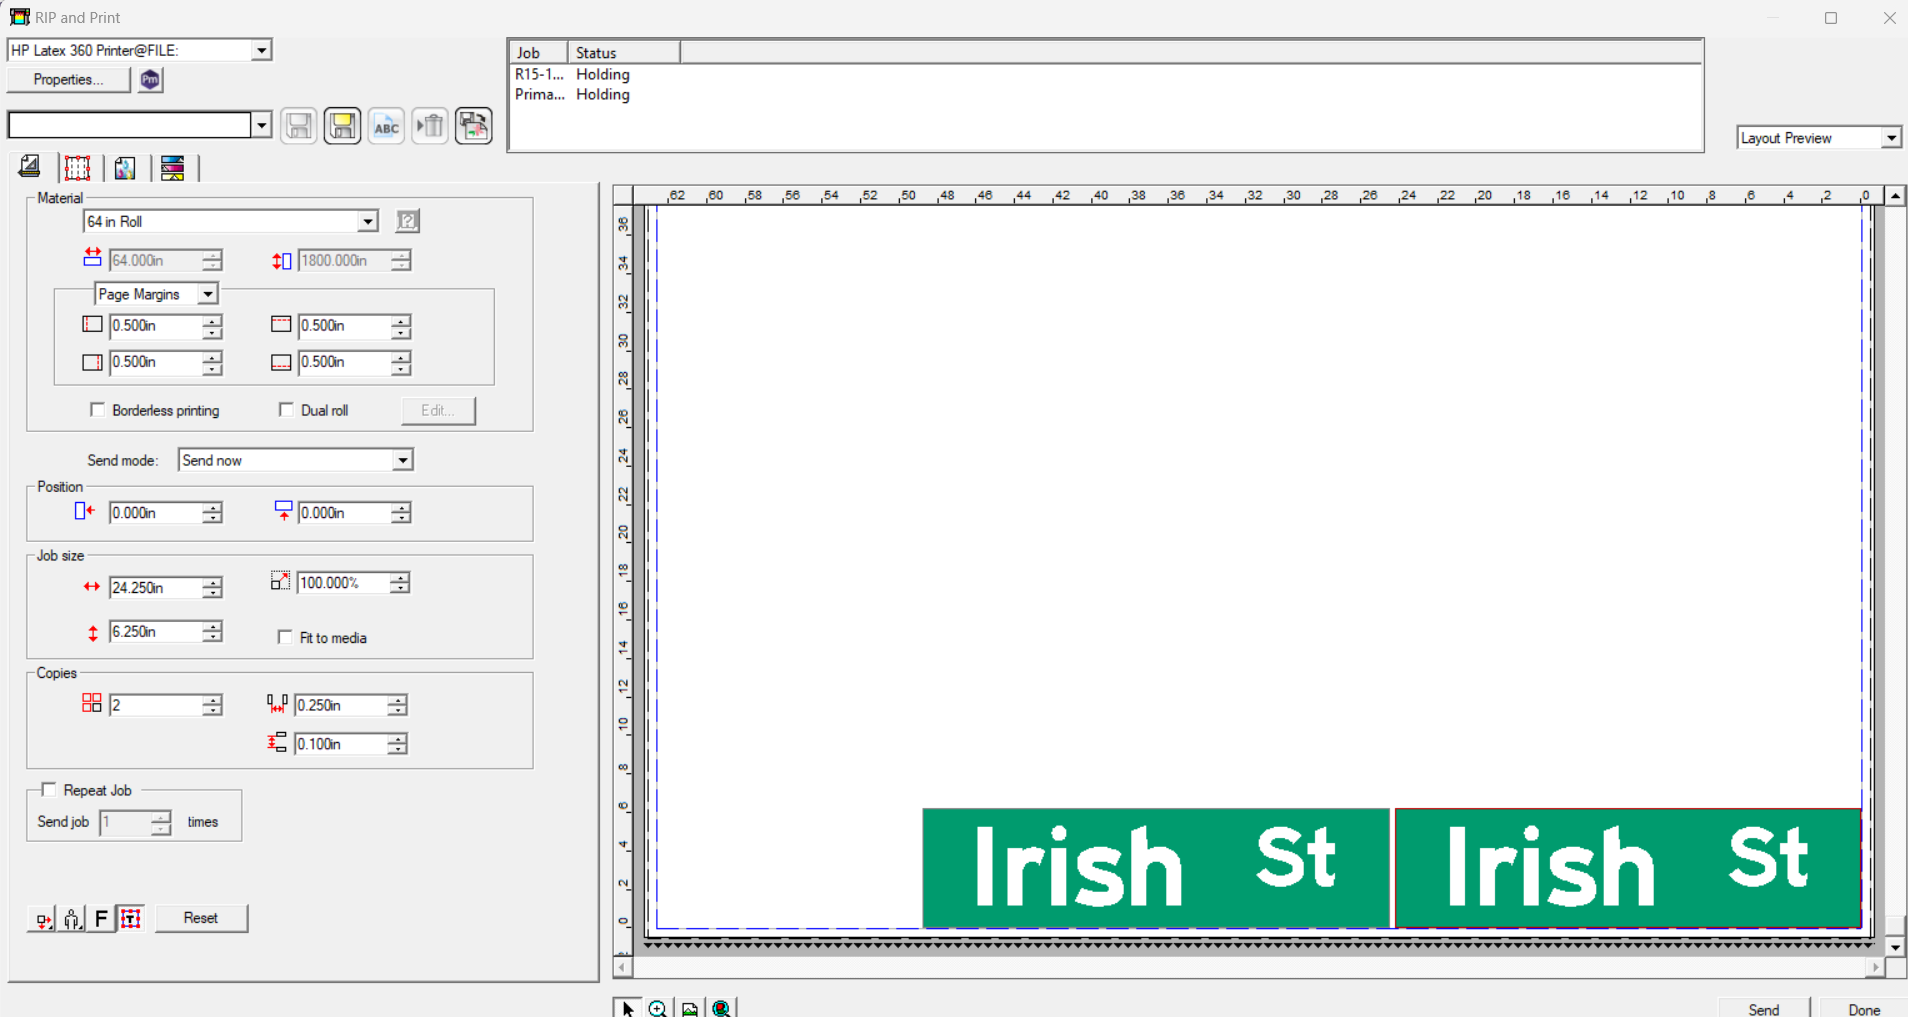The image size is (1908, 1017).
Task: Decrease the job width with the down arrow
Action: coord(212,594)
